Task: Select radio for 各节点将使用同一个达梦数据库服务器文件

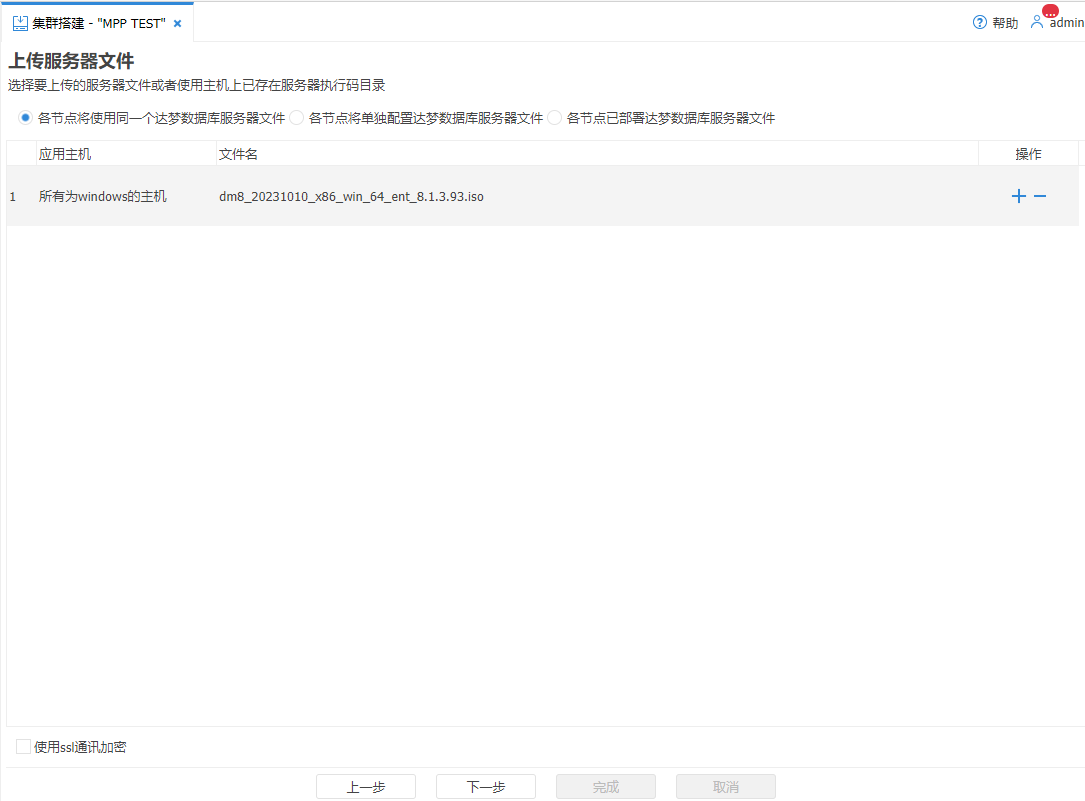Action: click(24, 117)
